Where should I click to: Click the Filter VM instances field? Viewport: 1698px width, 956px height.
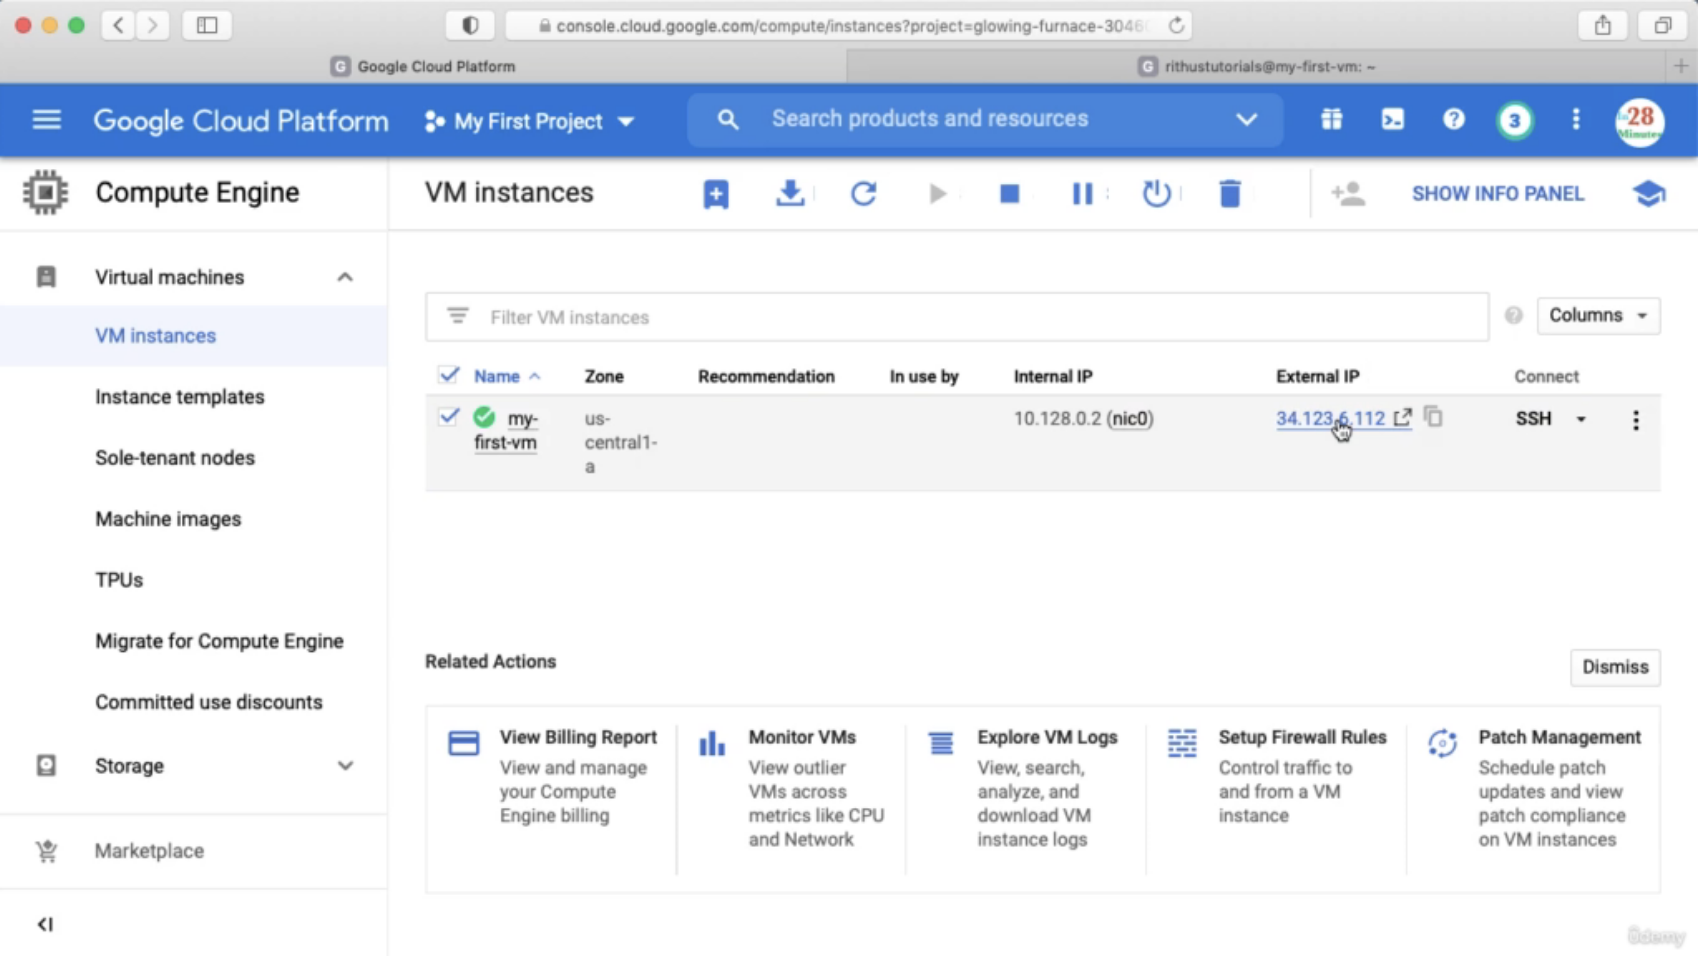tap(957, 317)
